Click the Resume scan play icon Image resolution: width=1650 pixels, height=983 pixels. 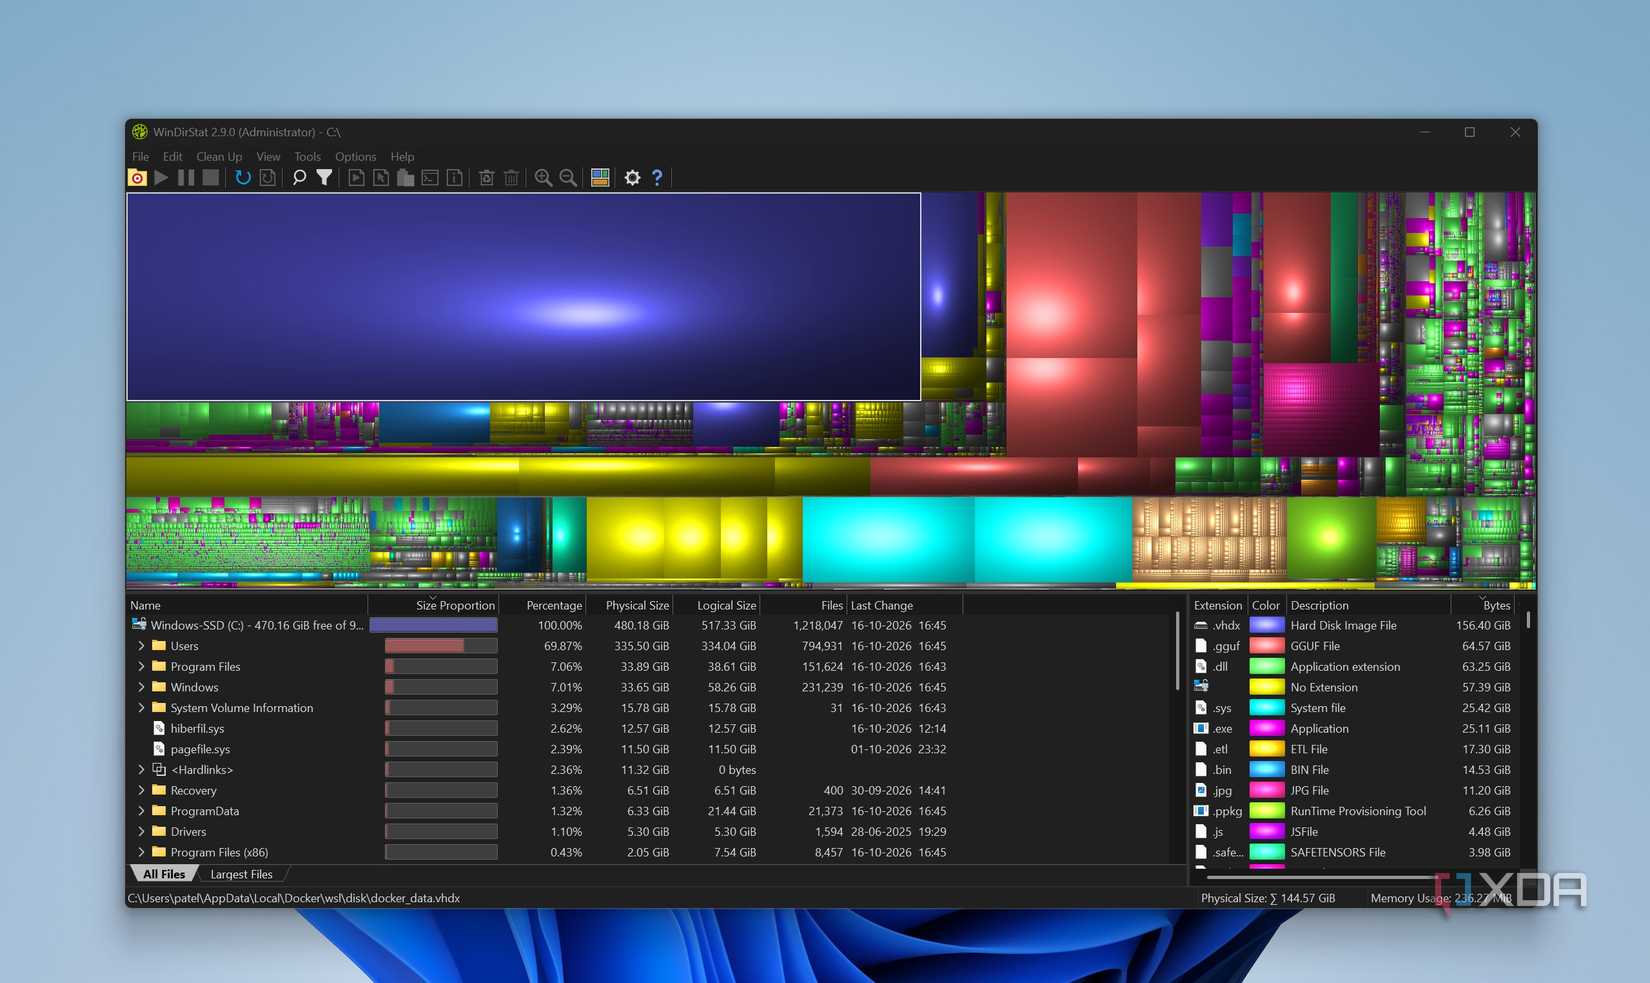click(x=161, y=178)
